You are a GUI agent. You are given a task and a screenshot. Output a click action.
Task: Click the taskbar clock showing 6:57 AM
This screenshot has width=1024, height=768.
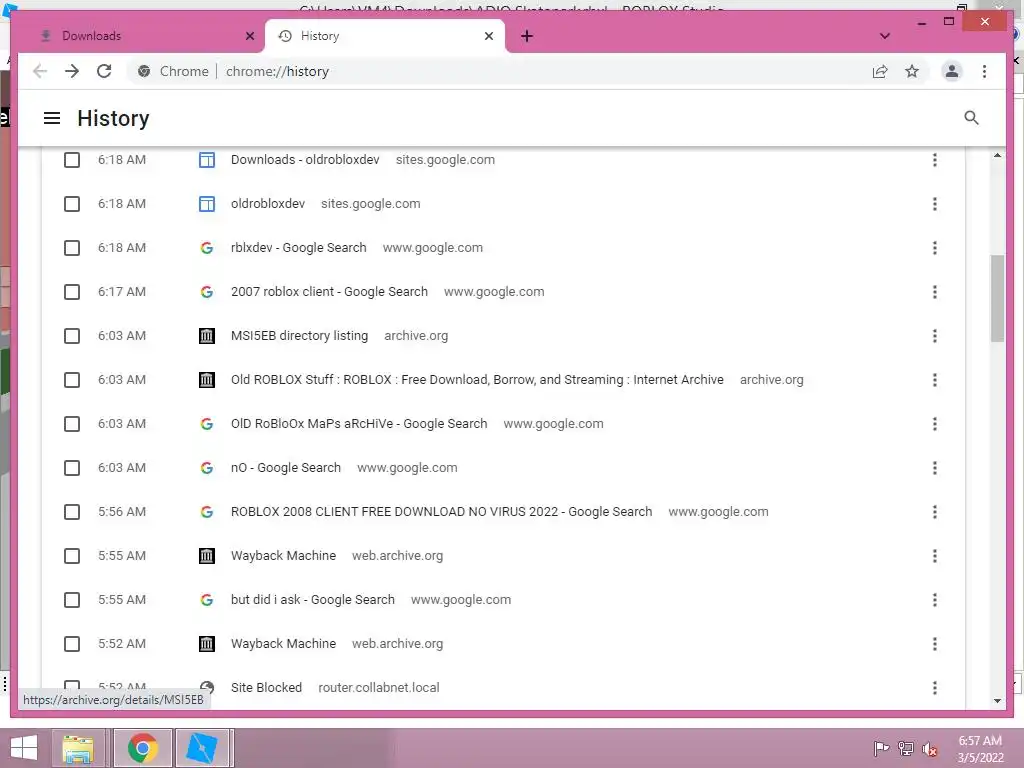[980, 748]
